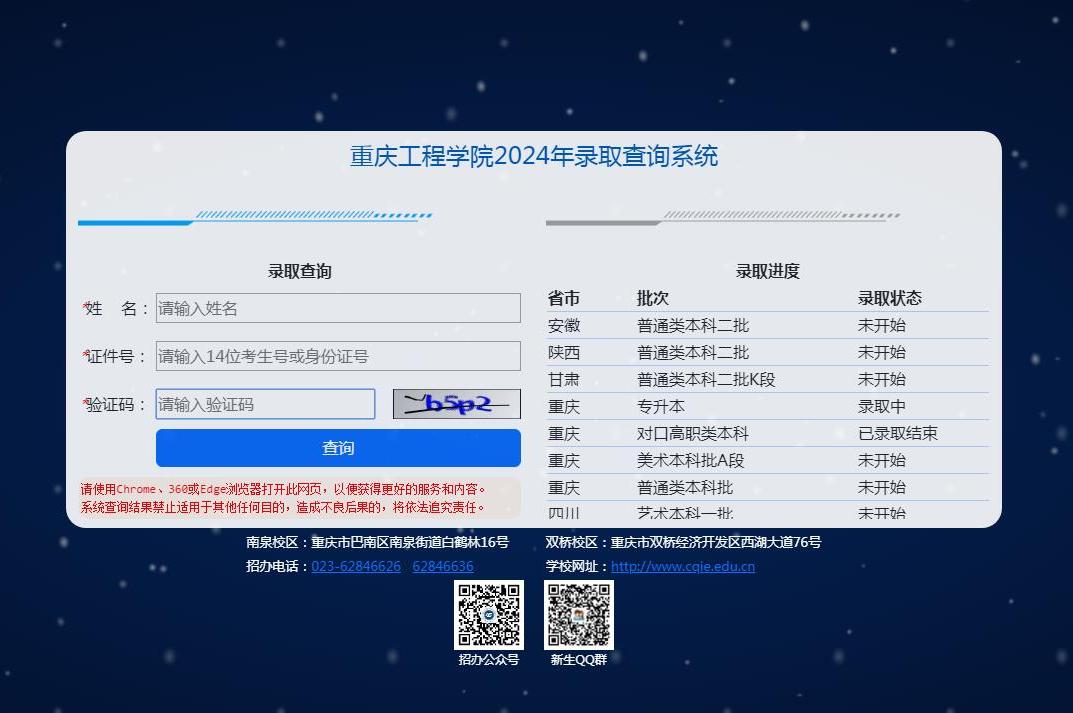Click the 省市 column header

click(x=563, y=298)
